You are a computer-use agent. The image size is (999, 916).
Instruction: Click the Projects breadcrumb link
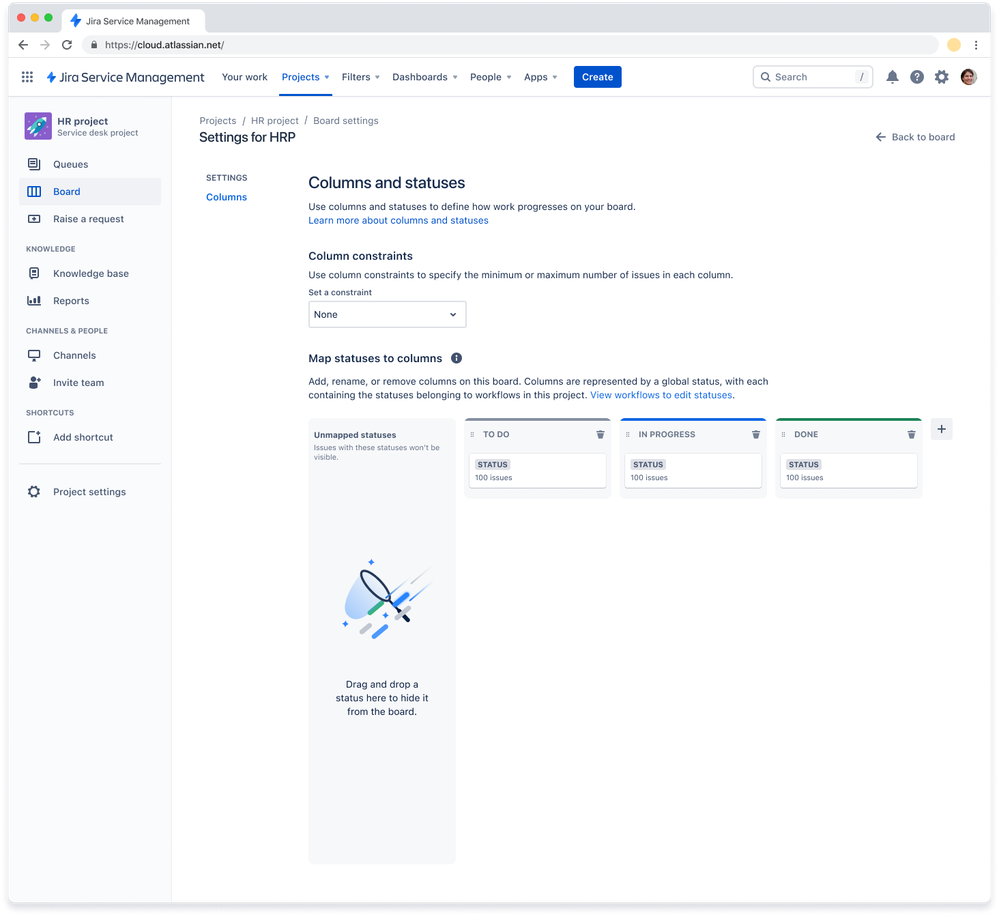pyautogui.click(x=217, y=120)
